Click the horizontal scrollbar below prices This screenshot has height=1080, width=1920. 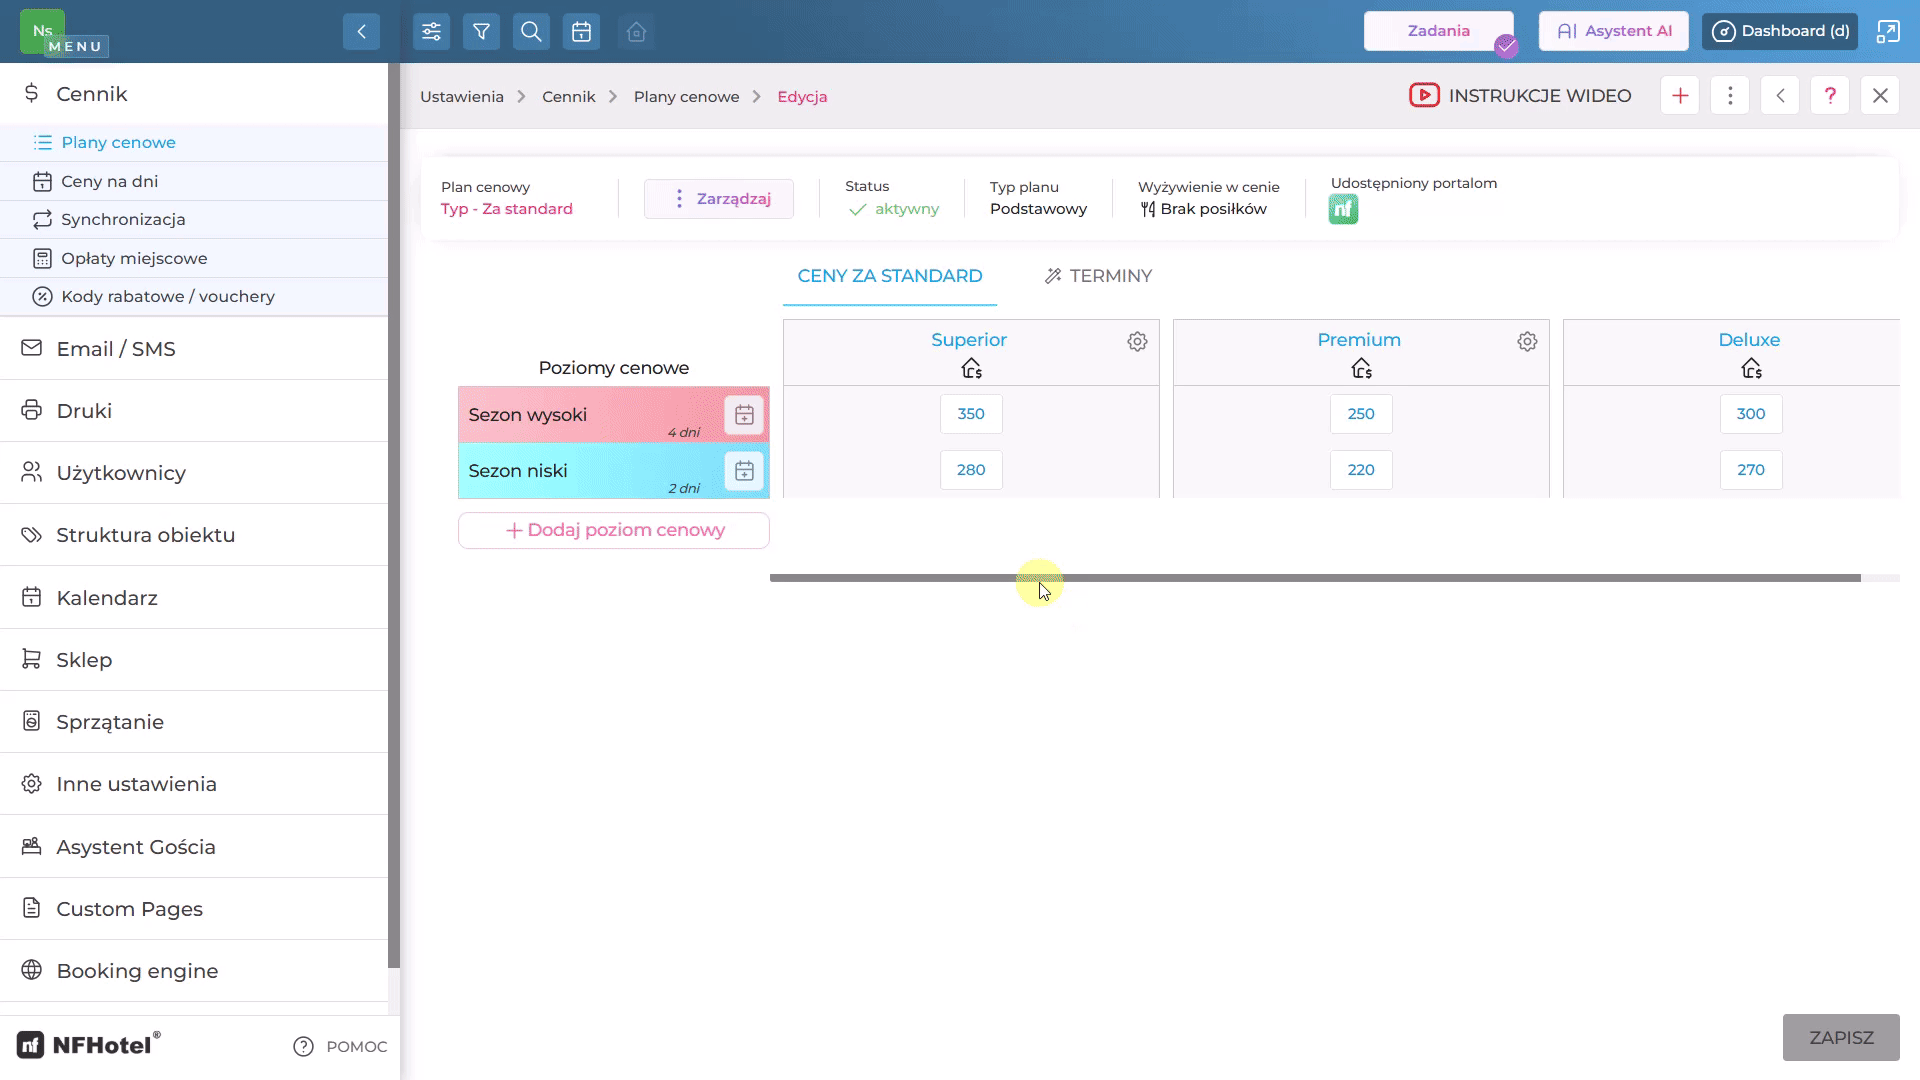1315,578
